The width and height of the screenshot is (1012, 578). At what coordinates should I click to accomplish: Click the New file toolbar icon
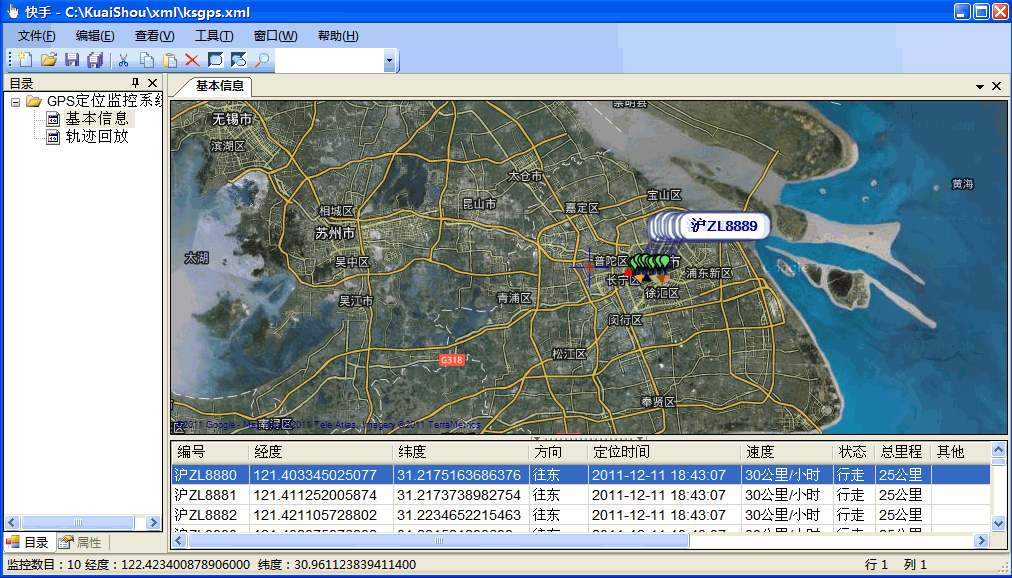click(25, 61)
